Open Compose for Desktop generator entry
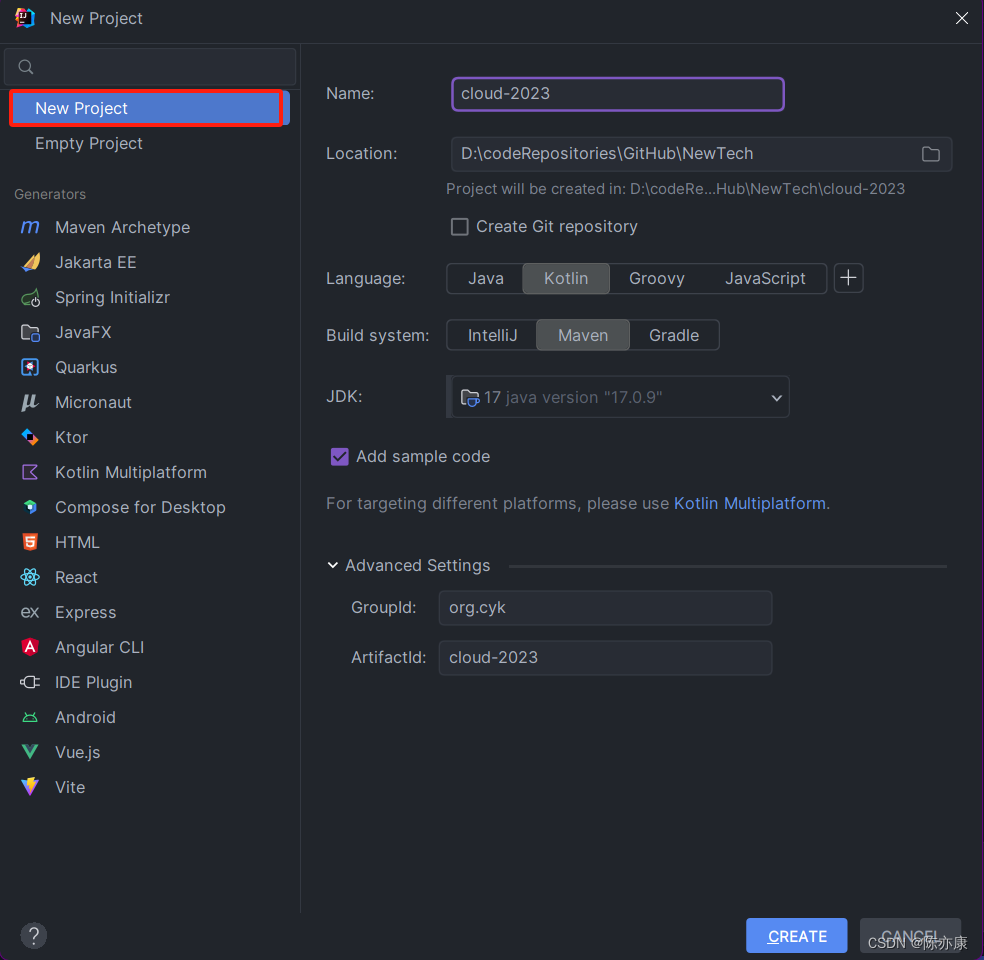 (140, 507)
